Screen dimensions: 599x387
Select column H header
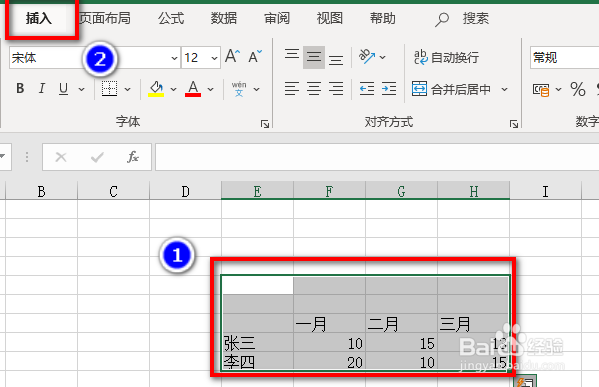click(x=474, y=191)
